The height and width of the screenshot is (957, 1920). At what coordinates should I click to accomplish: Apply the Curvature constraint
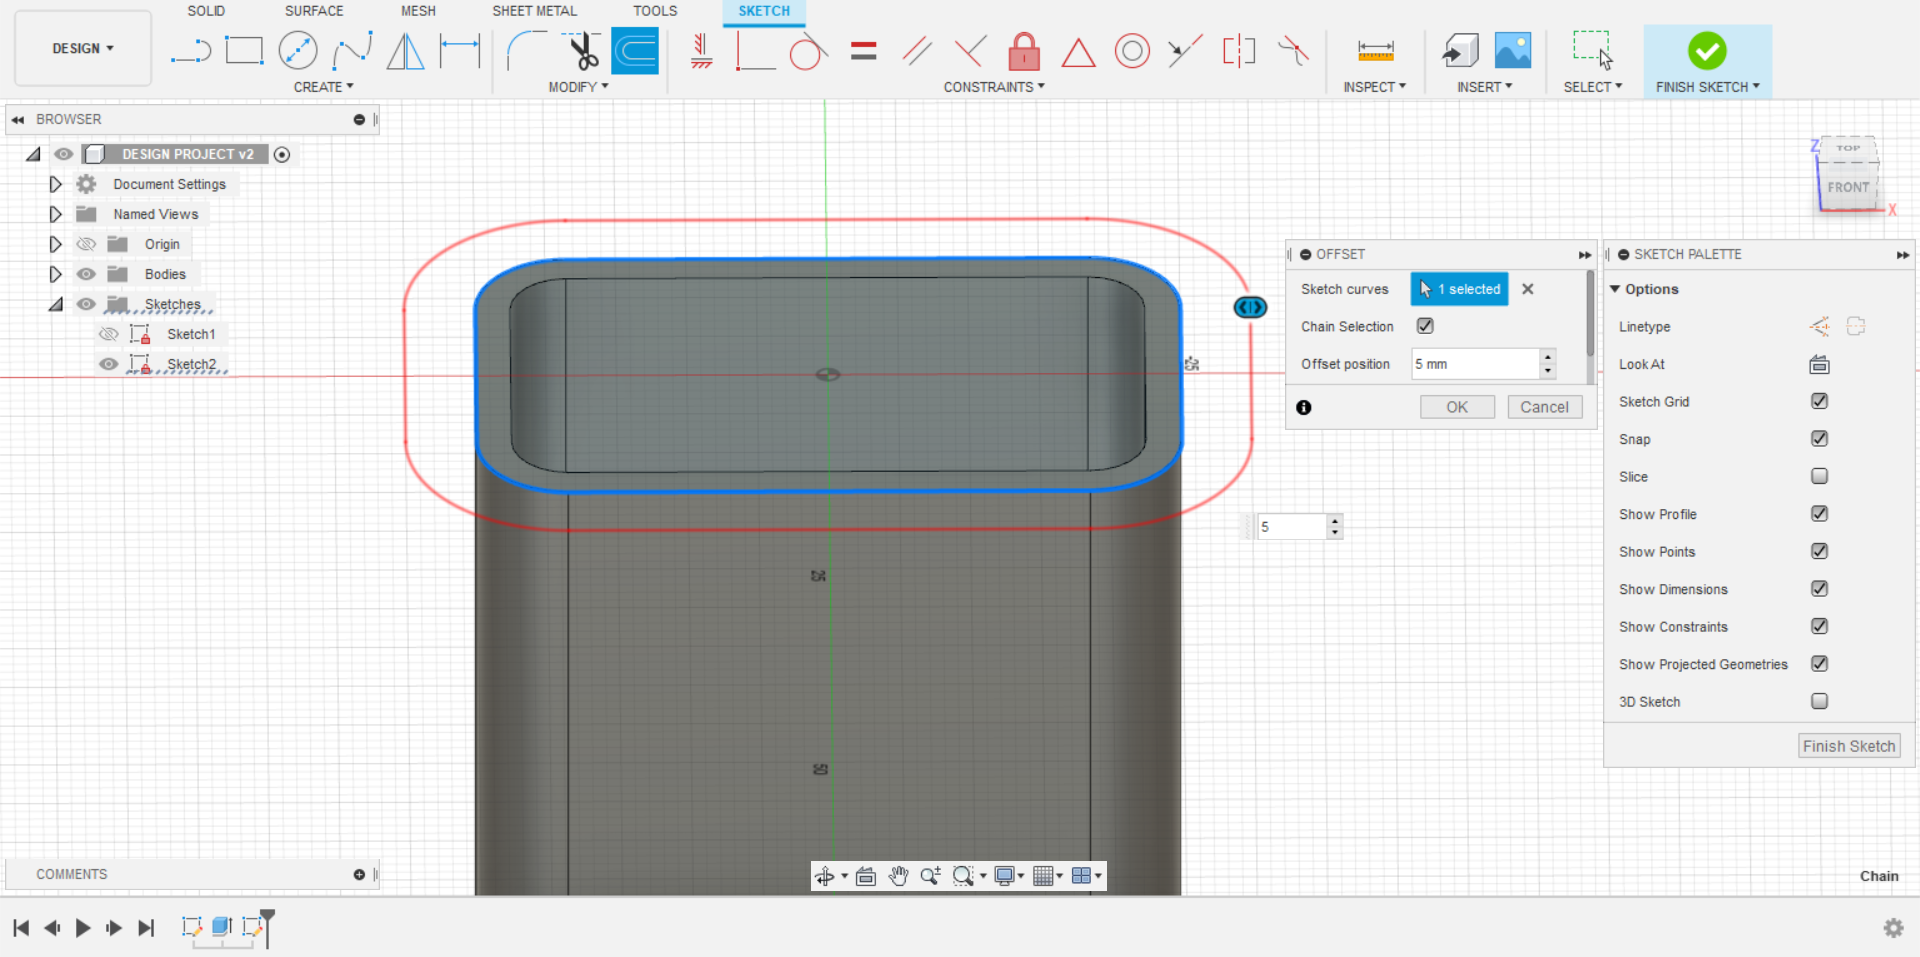[x=1293, y=50]
